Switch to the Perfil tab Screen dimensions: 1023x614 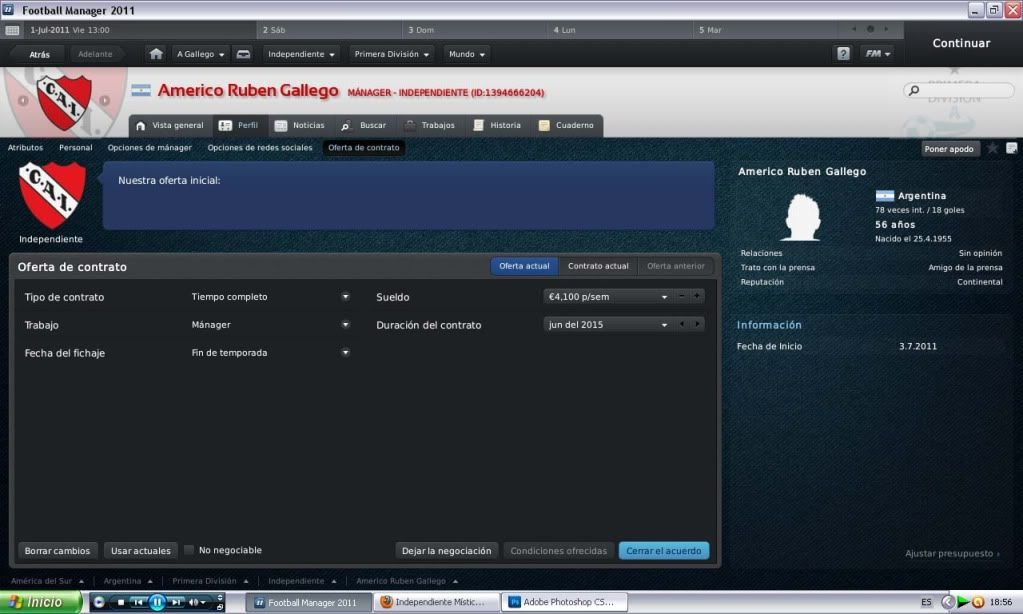(239, 125)
